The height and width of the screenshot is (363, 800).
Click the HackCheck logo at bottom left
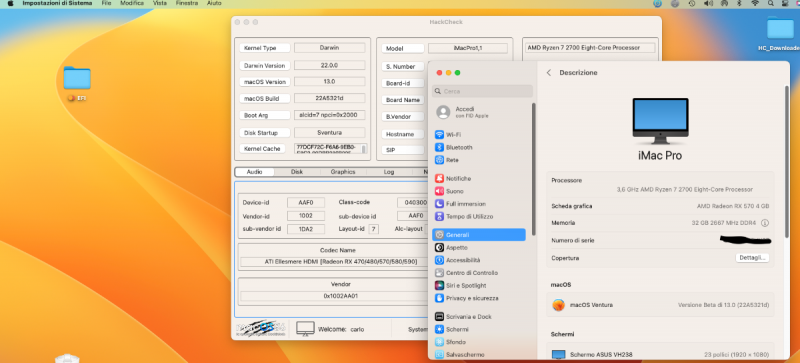(260, 329)
